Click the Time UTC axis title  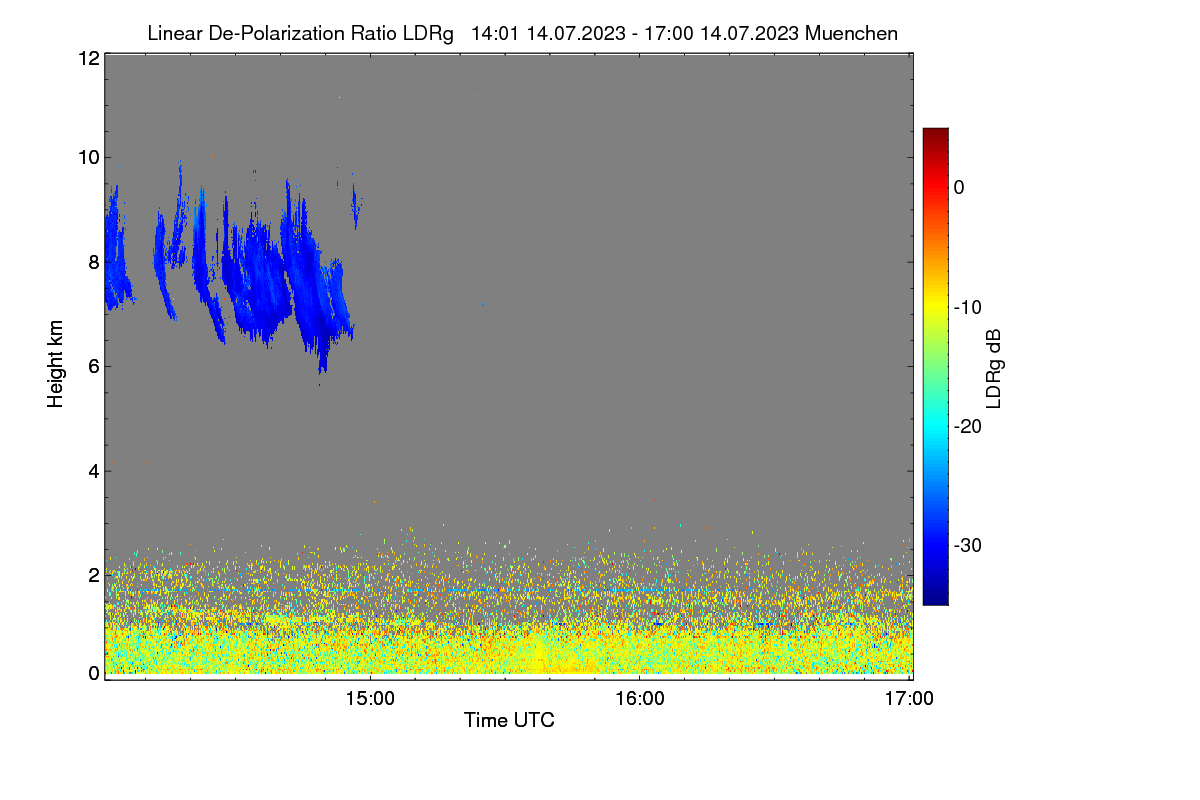point(509,720)
